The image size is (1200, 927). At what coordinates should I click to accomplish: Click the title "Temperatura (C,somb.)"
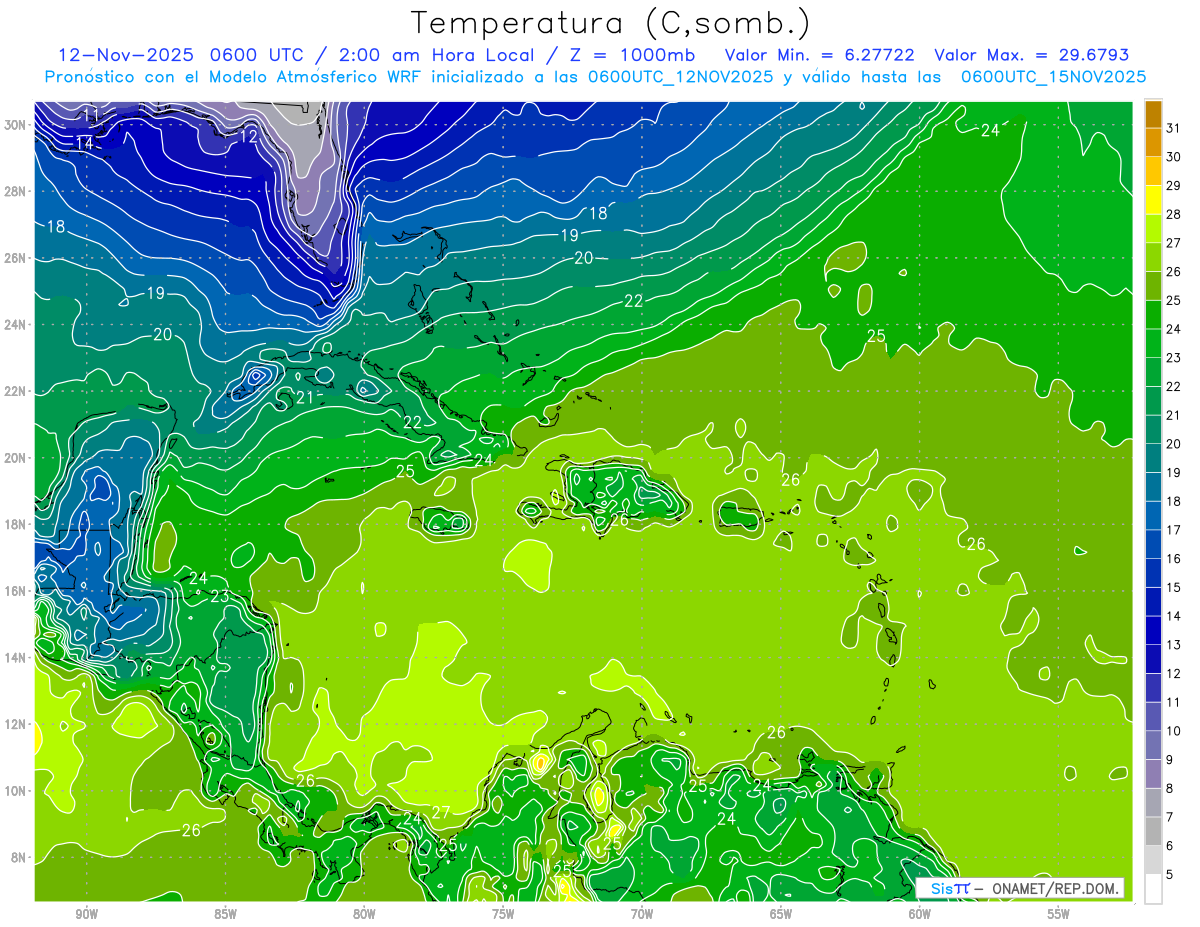pos(609,24)
